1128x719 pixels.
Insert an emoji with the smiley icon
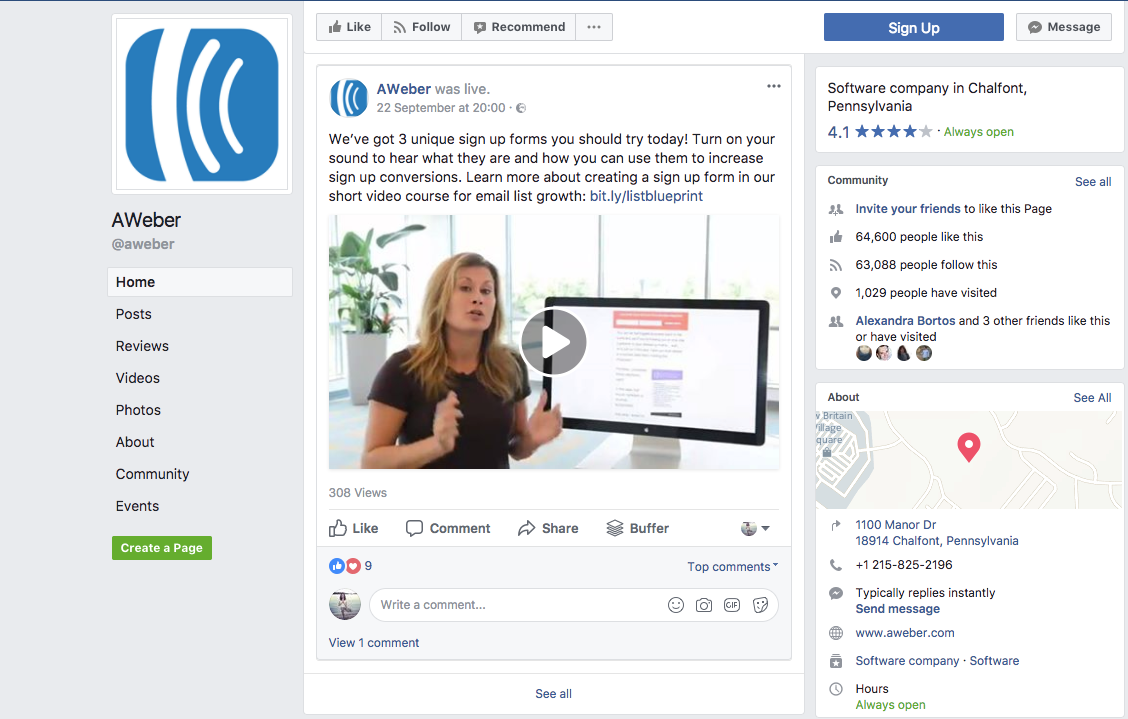click(x=676, y=605)
